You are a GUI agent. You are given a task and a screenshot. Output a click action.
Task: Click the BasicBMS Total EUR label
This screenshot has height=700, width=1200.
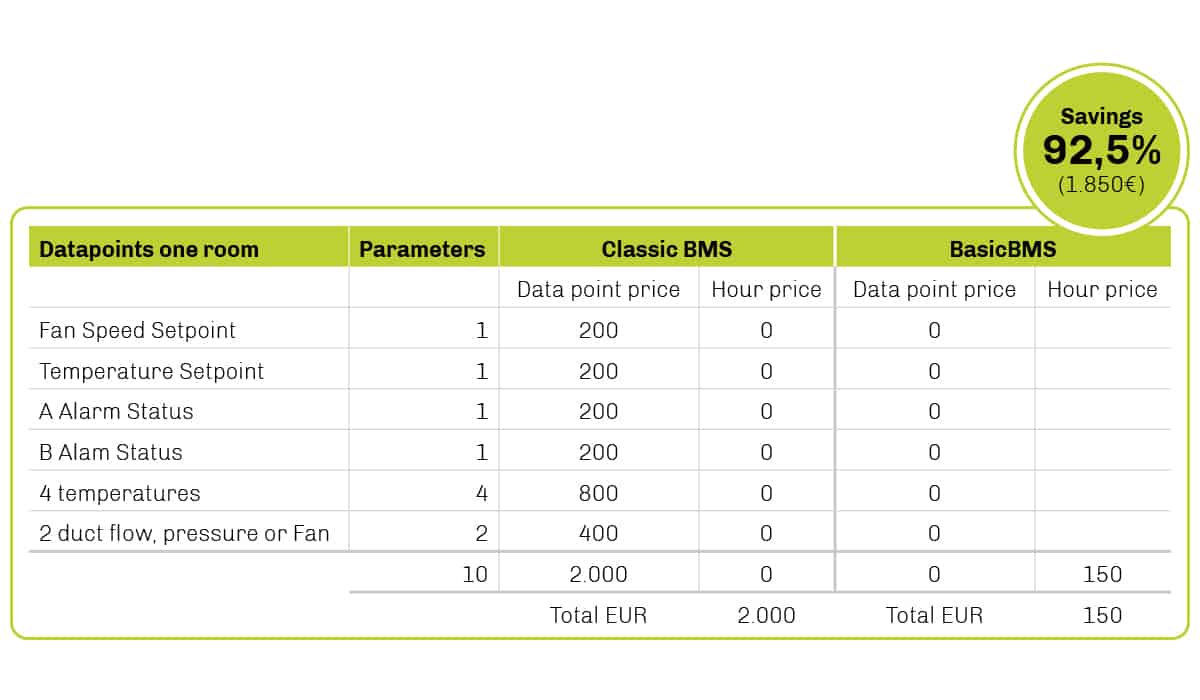point(934,615)
